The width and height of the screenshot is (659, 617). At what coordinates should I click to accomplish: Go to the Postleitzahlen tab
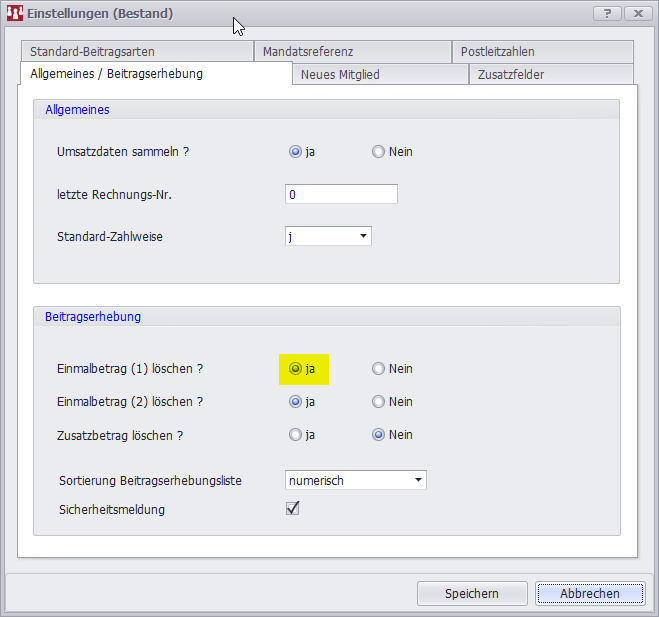(497, 51)
